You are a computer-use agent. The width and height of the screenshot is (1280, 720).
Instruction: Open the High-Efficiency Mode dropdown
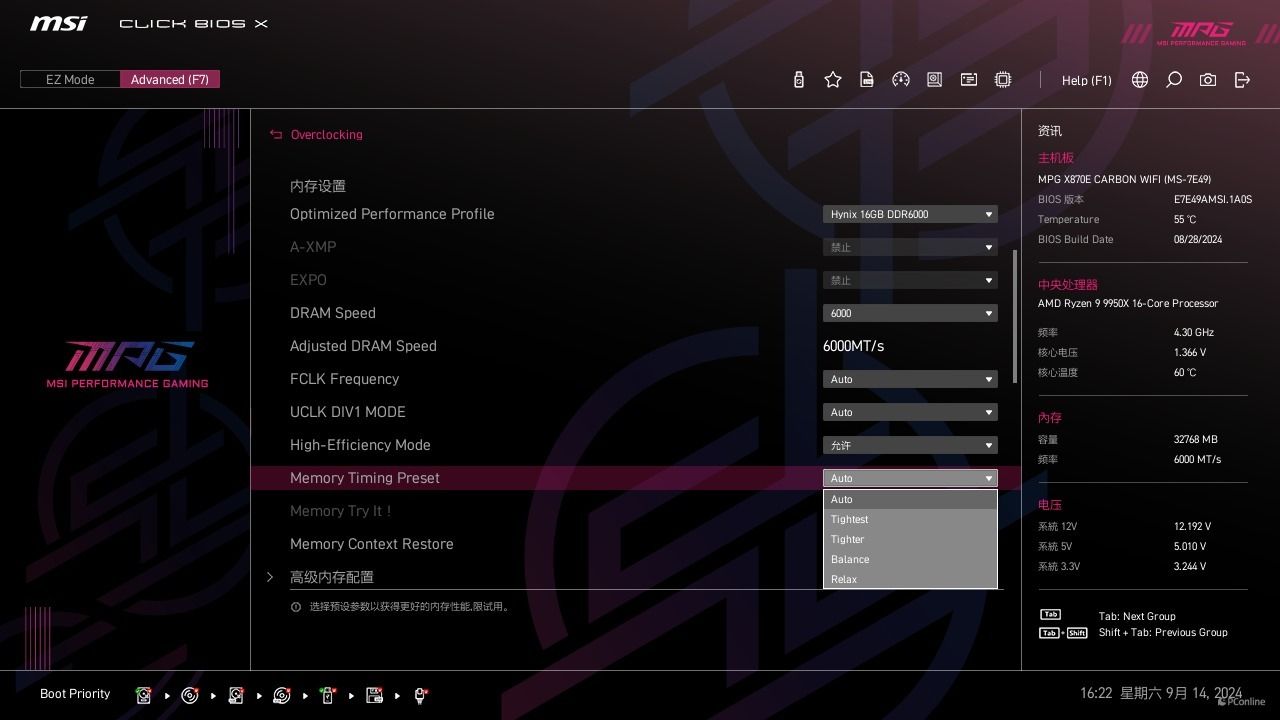point(910,445)
